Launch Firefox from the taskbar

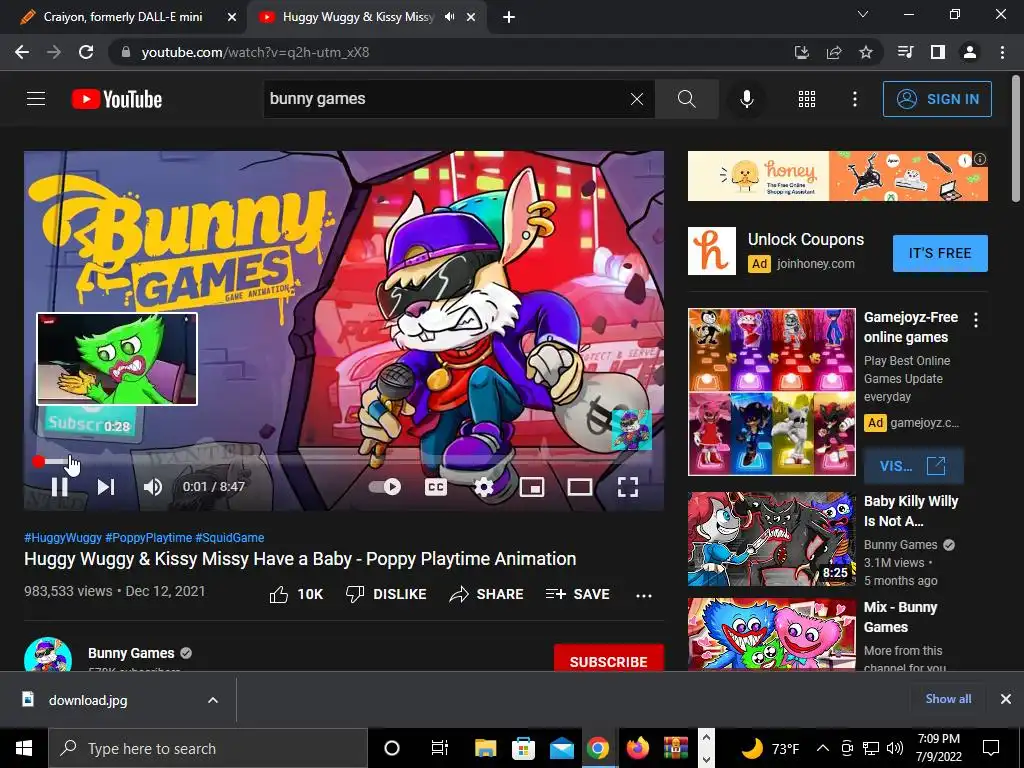click(x=637, y=748)
